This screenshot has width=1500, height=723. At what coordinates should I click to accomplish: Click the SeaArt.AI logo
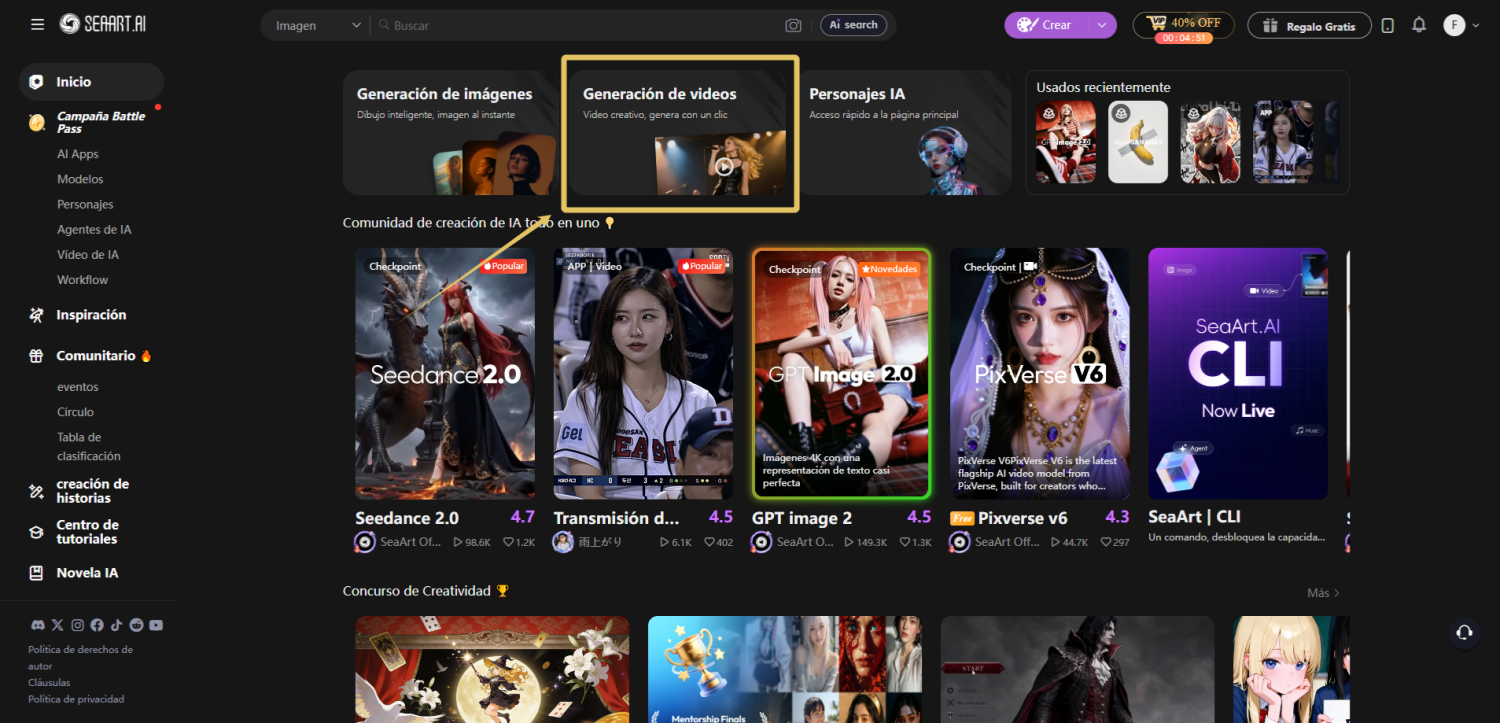(x=103, y=24)
